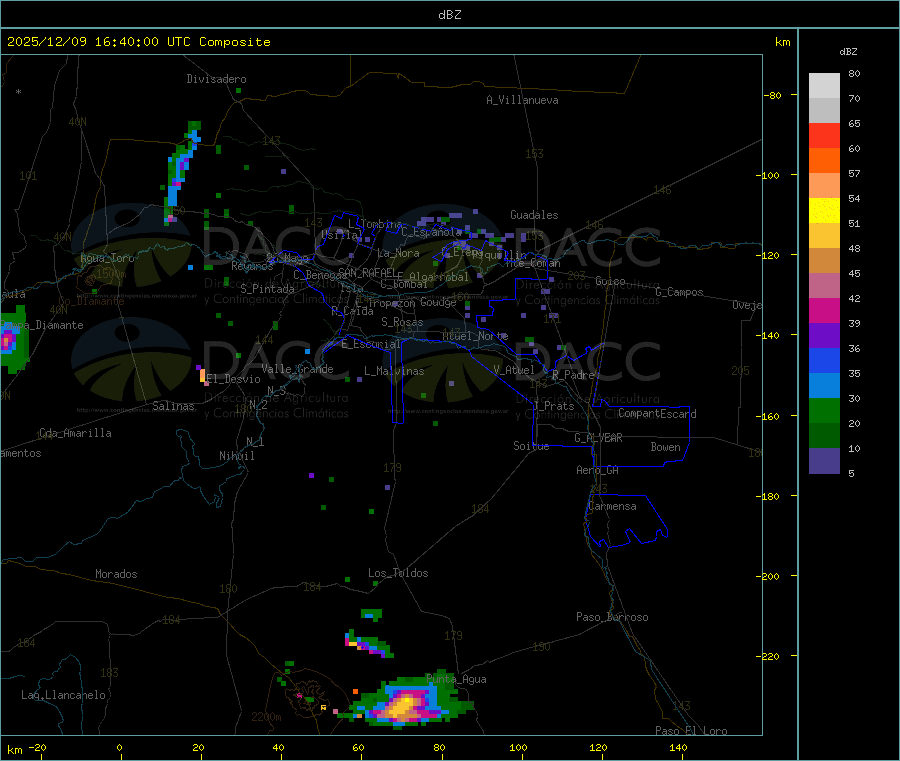Click the 'dBZ' title at top
The image size is (900, 761).
(449, 15)
